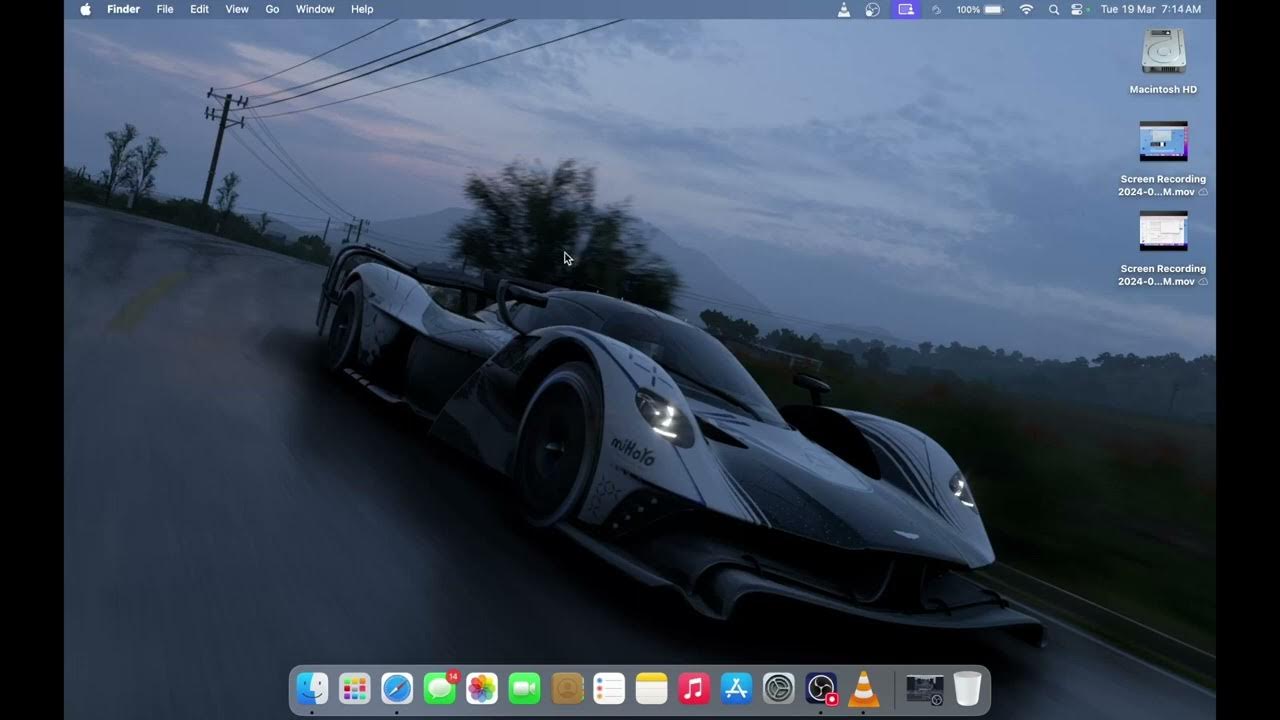
Task: Open the Apple menu
Action: [x=85, y=9]
